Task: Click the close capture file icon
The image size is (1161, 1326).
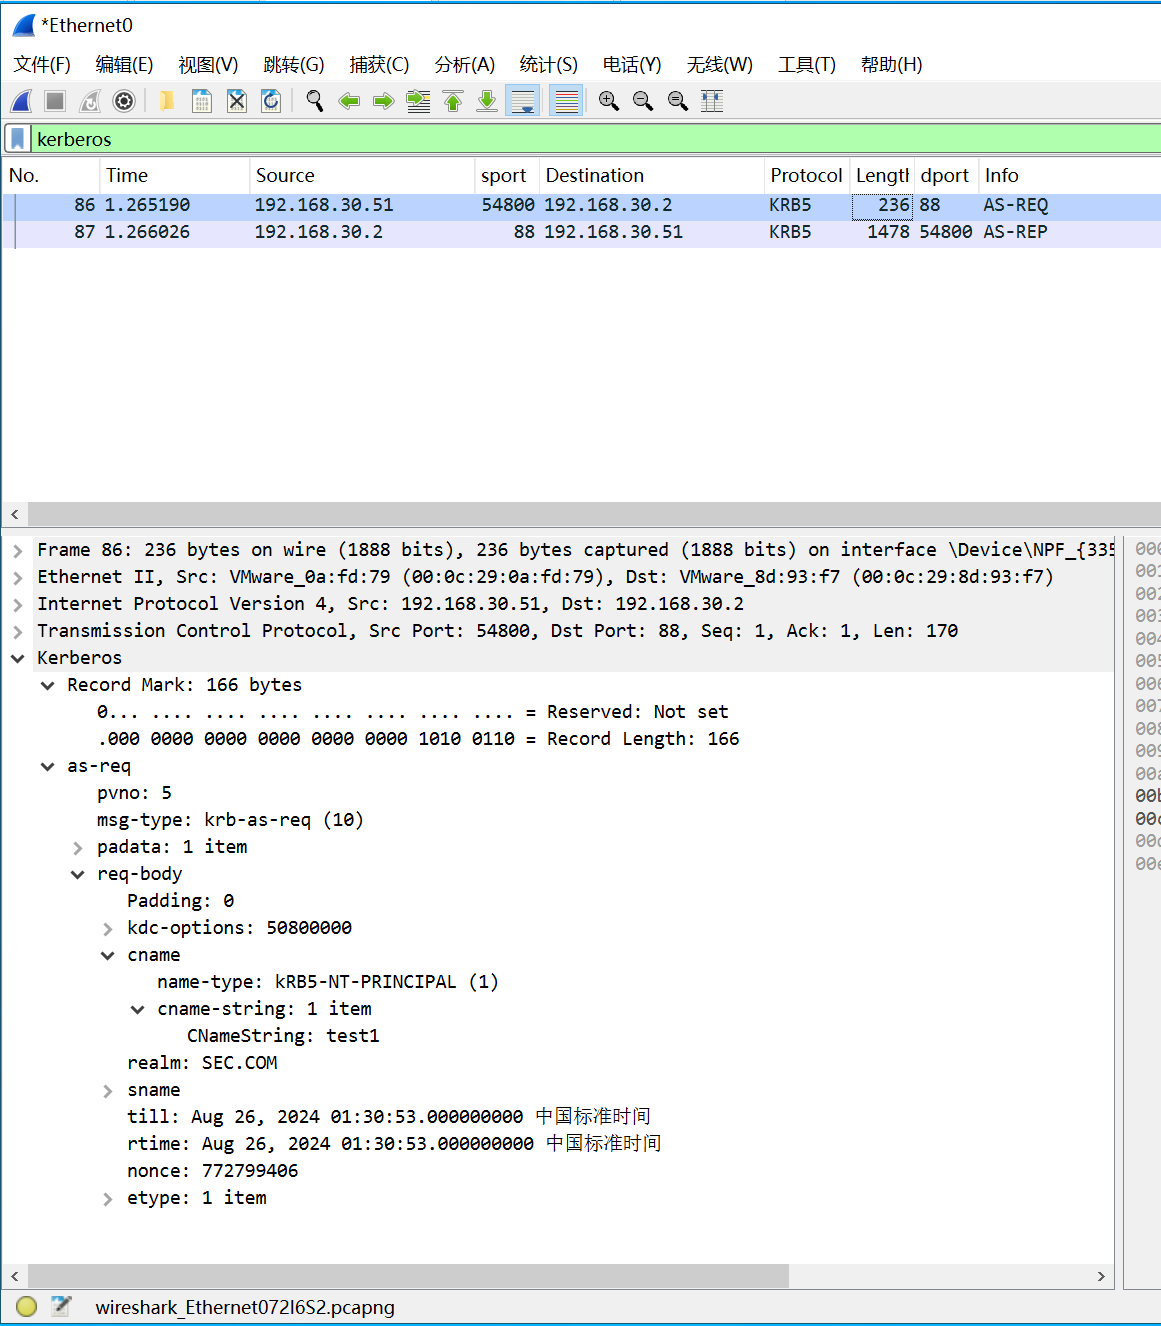Action: pyautogui.click(x=236, y=101)
